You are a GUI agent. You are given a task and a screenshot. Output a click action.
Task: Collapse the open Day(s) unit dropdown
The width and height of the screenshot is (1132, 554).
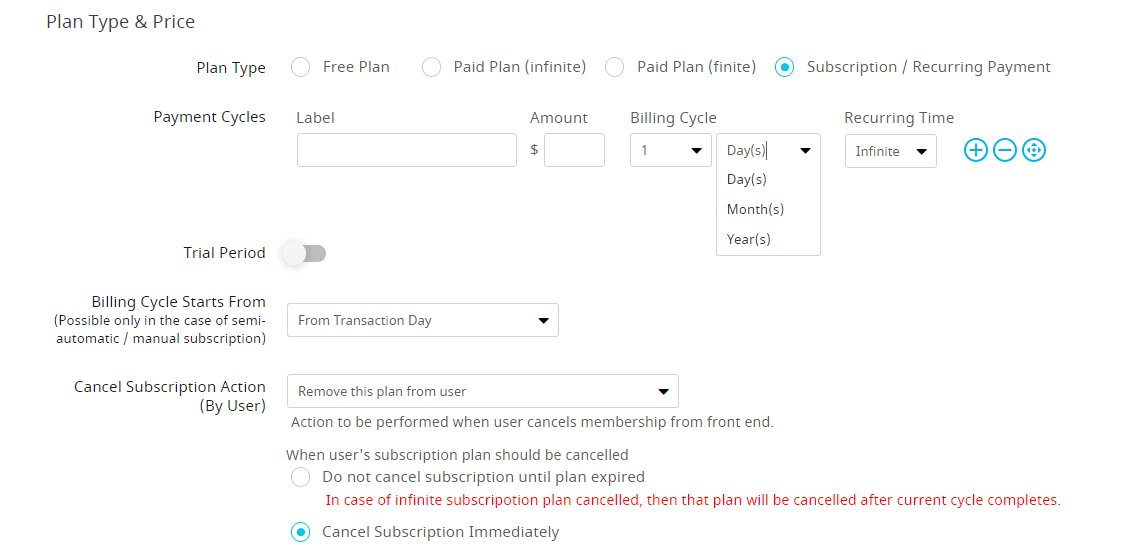(768, 150)
